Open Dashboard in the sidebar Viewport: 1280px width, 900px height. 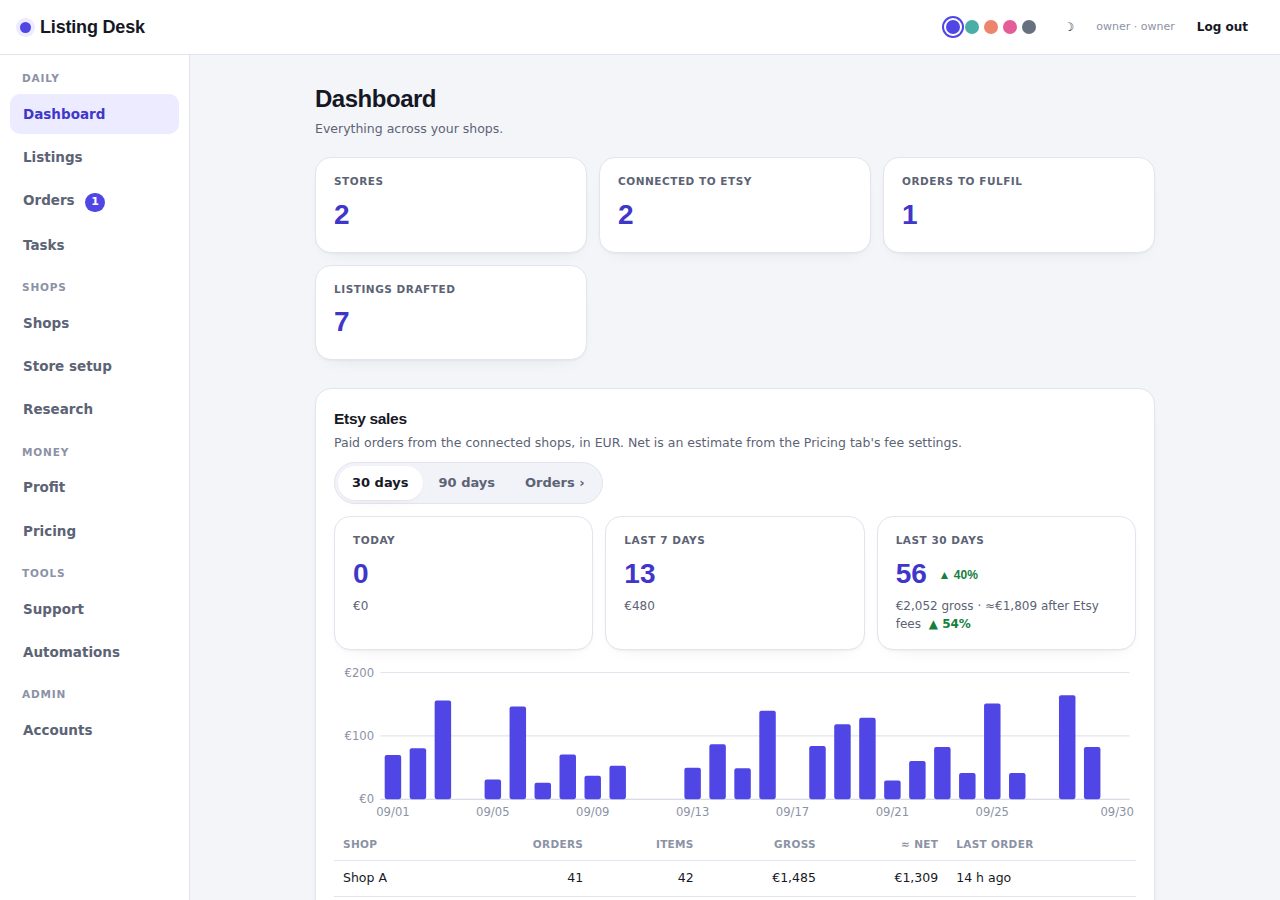(94, 114)
